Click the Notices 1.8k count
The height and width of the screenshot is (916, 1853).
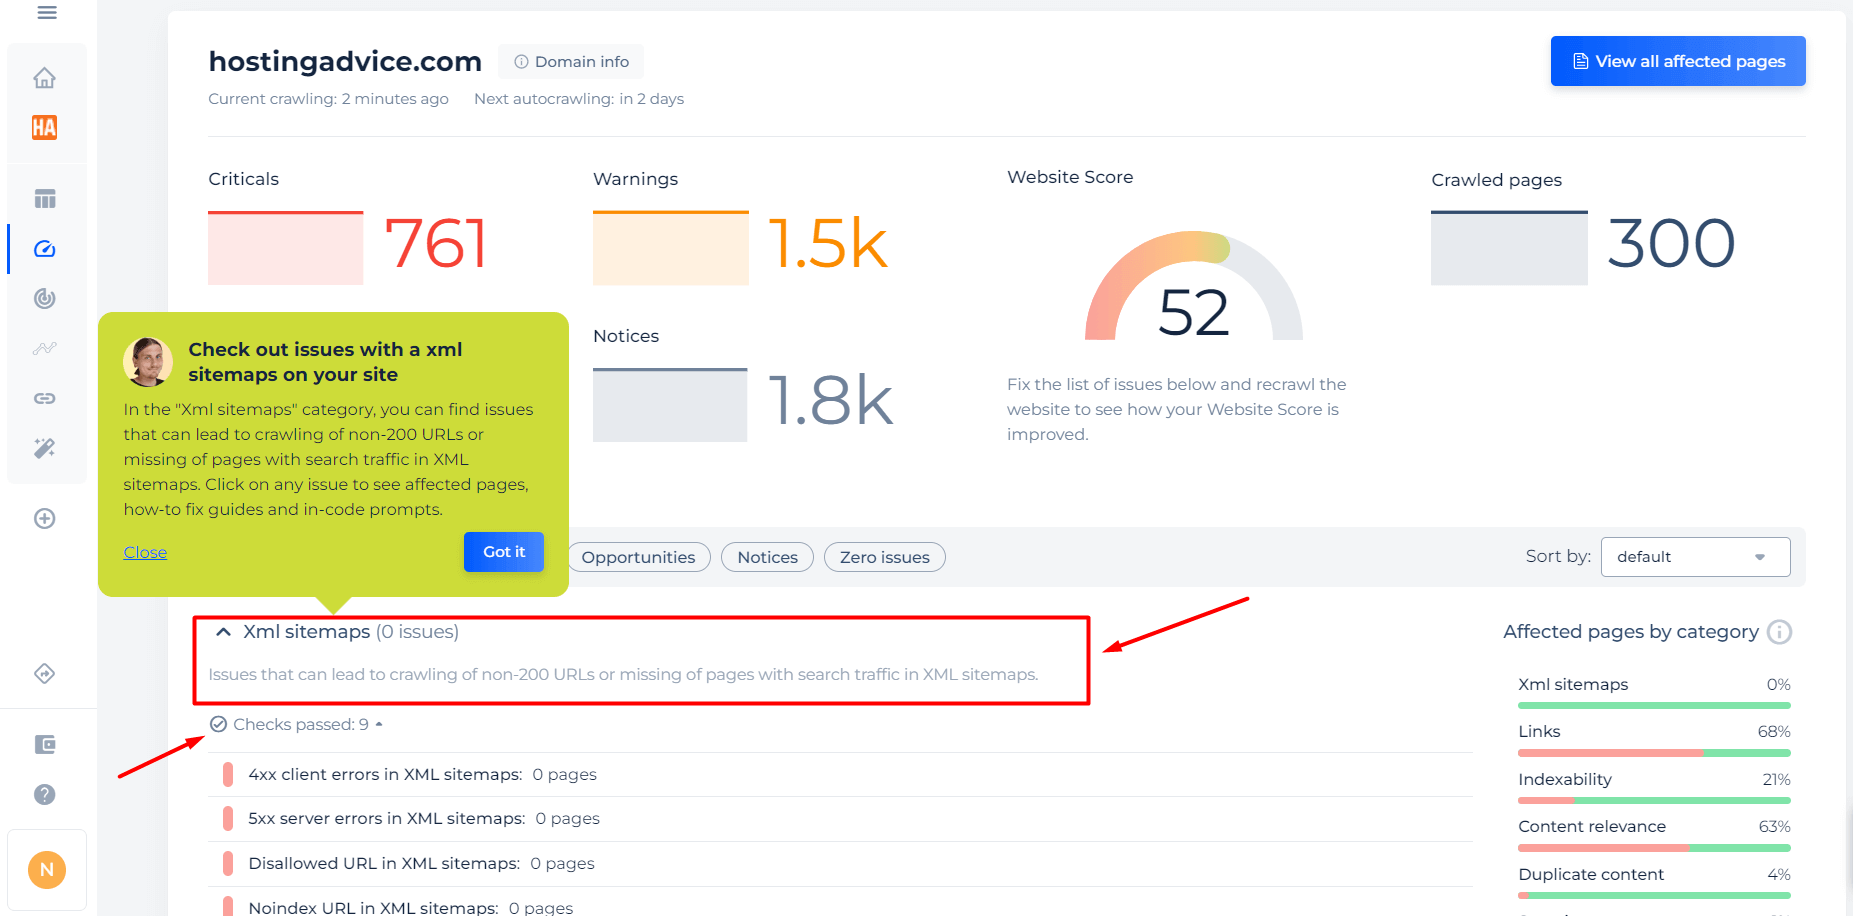[x=830, y=401]
